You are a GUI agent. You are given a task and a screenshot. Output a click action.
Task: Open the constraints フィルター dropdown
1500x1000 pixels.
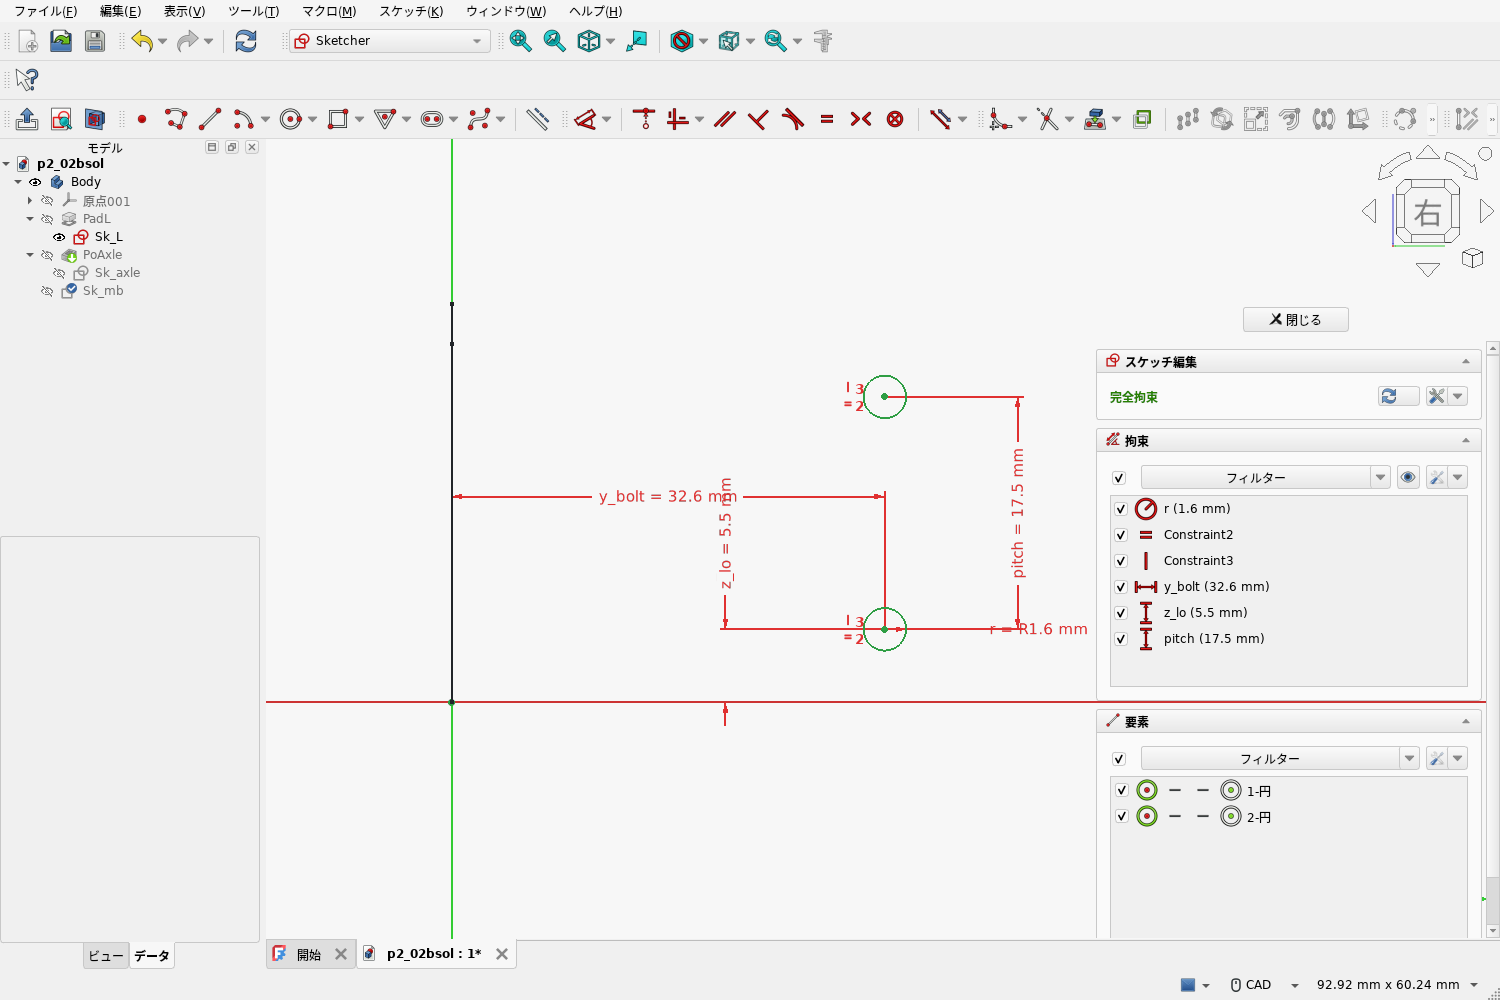pyautogui.click(x=1380, y=478)
